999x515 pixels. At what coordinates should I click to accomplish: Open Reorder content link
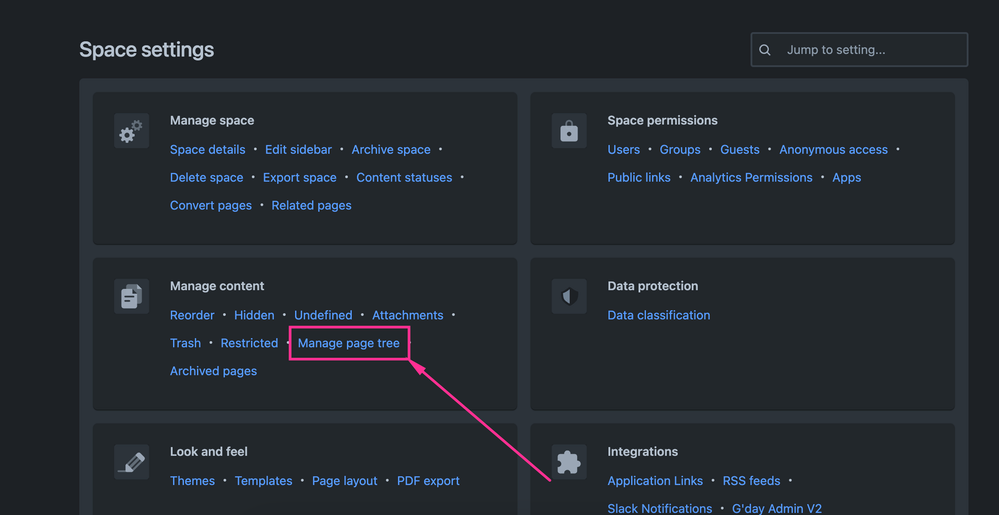tap(192, 316)
